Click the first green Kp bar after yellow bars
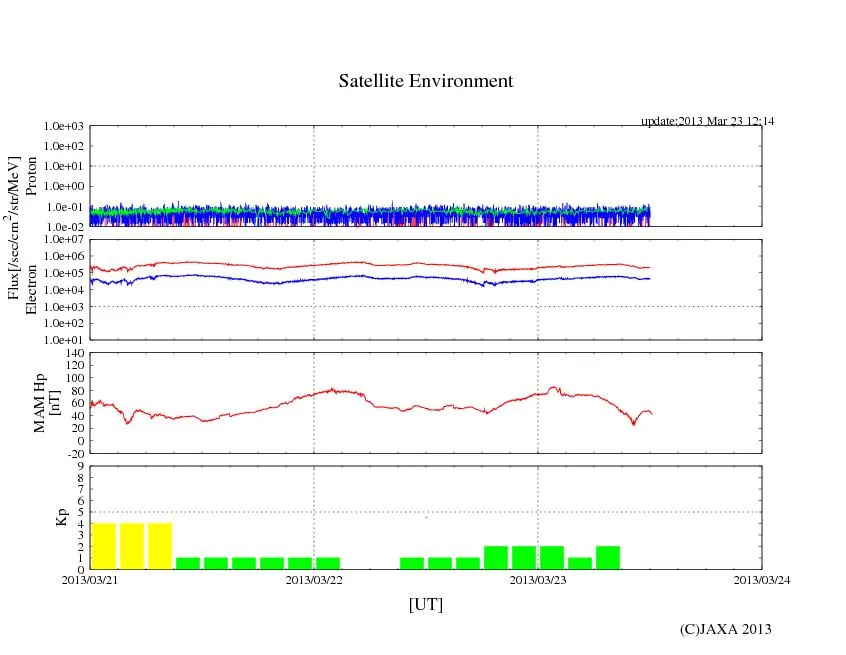 pyautogui.click(x=188, y=563)
